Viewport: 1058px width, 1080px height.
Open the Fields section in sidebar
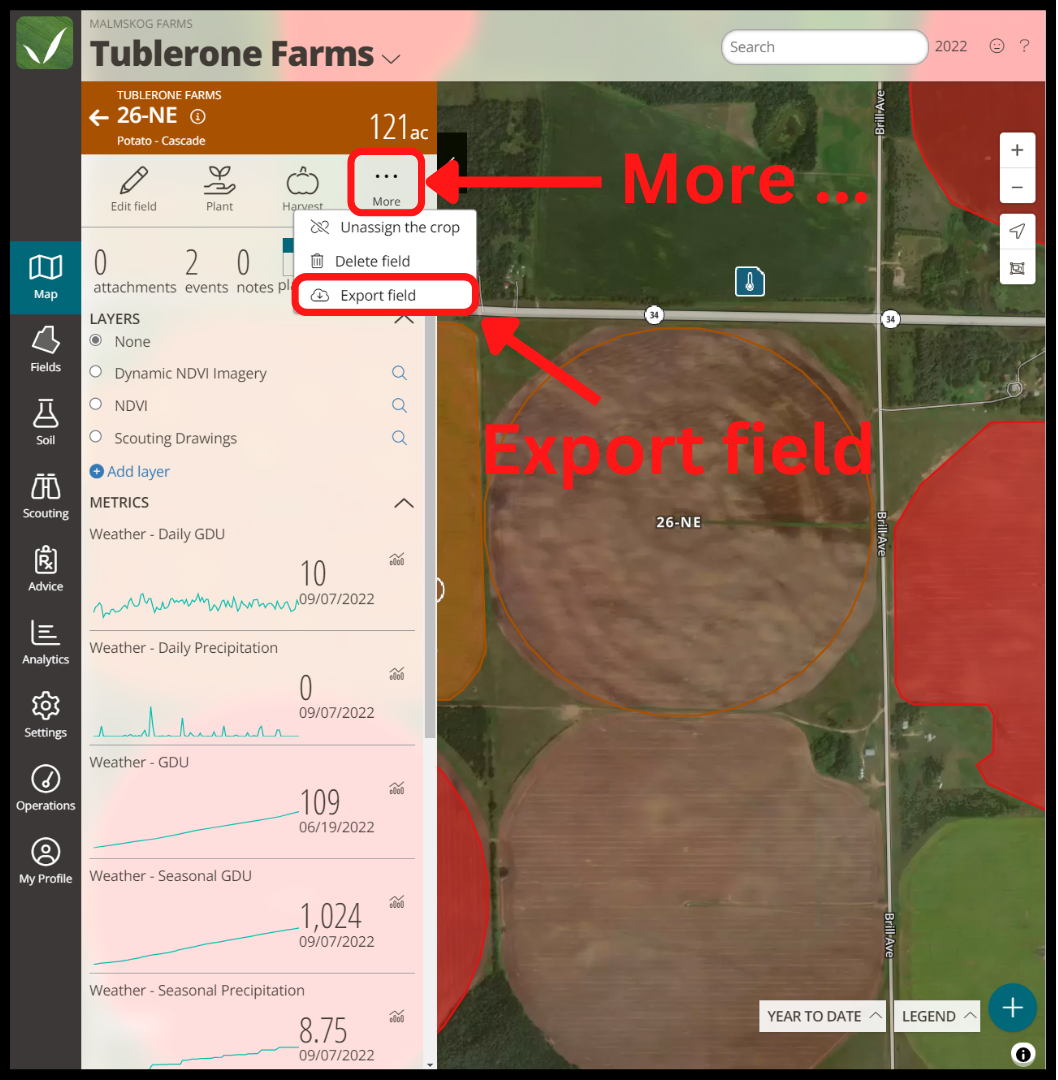point(45,350)
